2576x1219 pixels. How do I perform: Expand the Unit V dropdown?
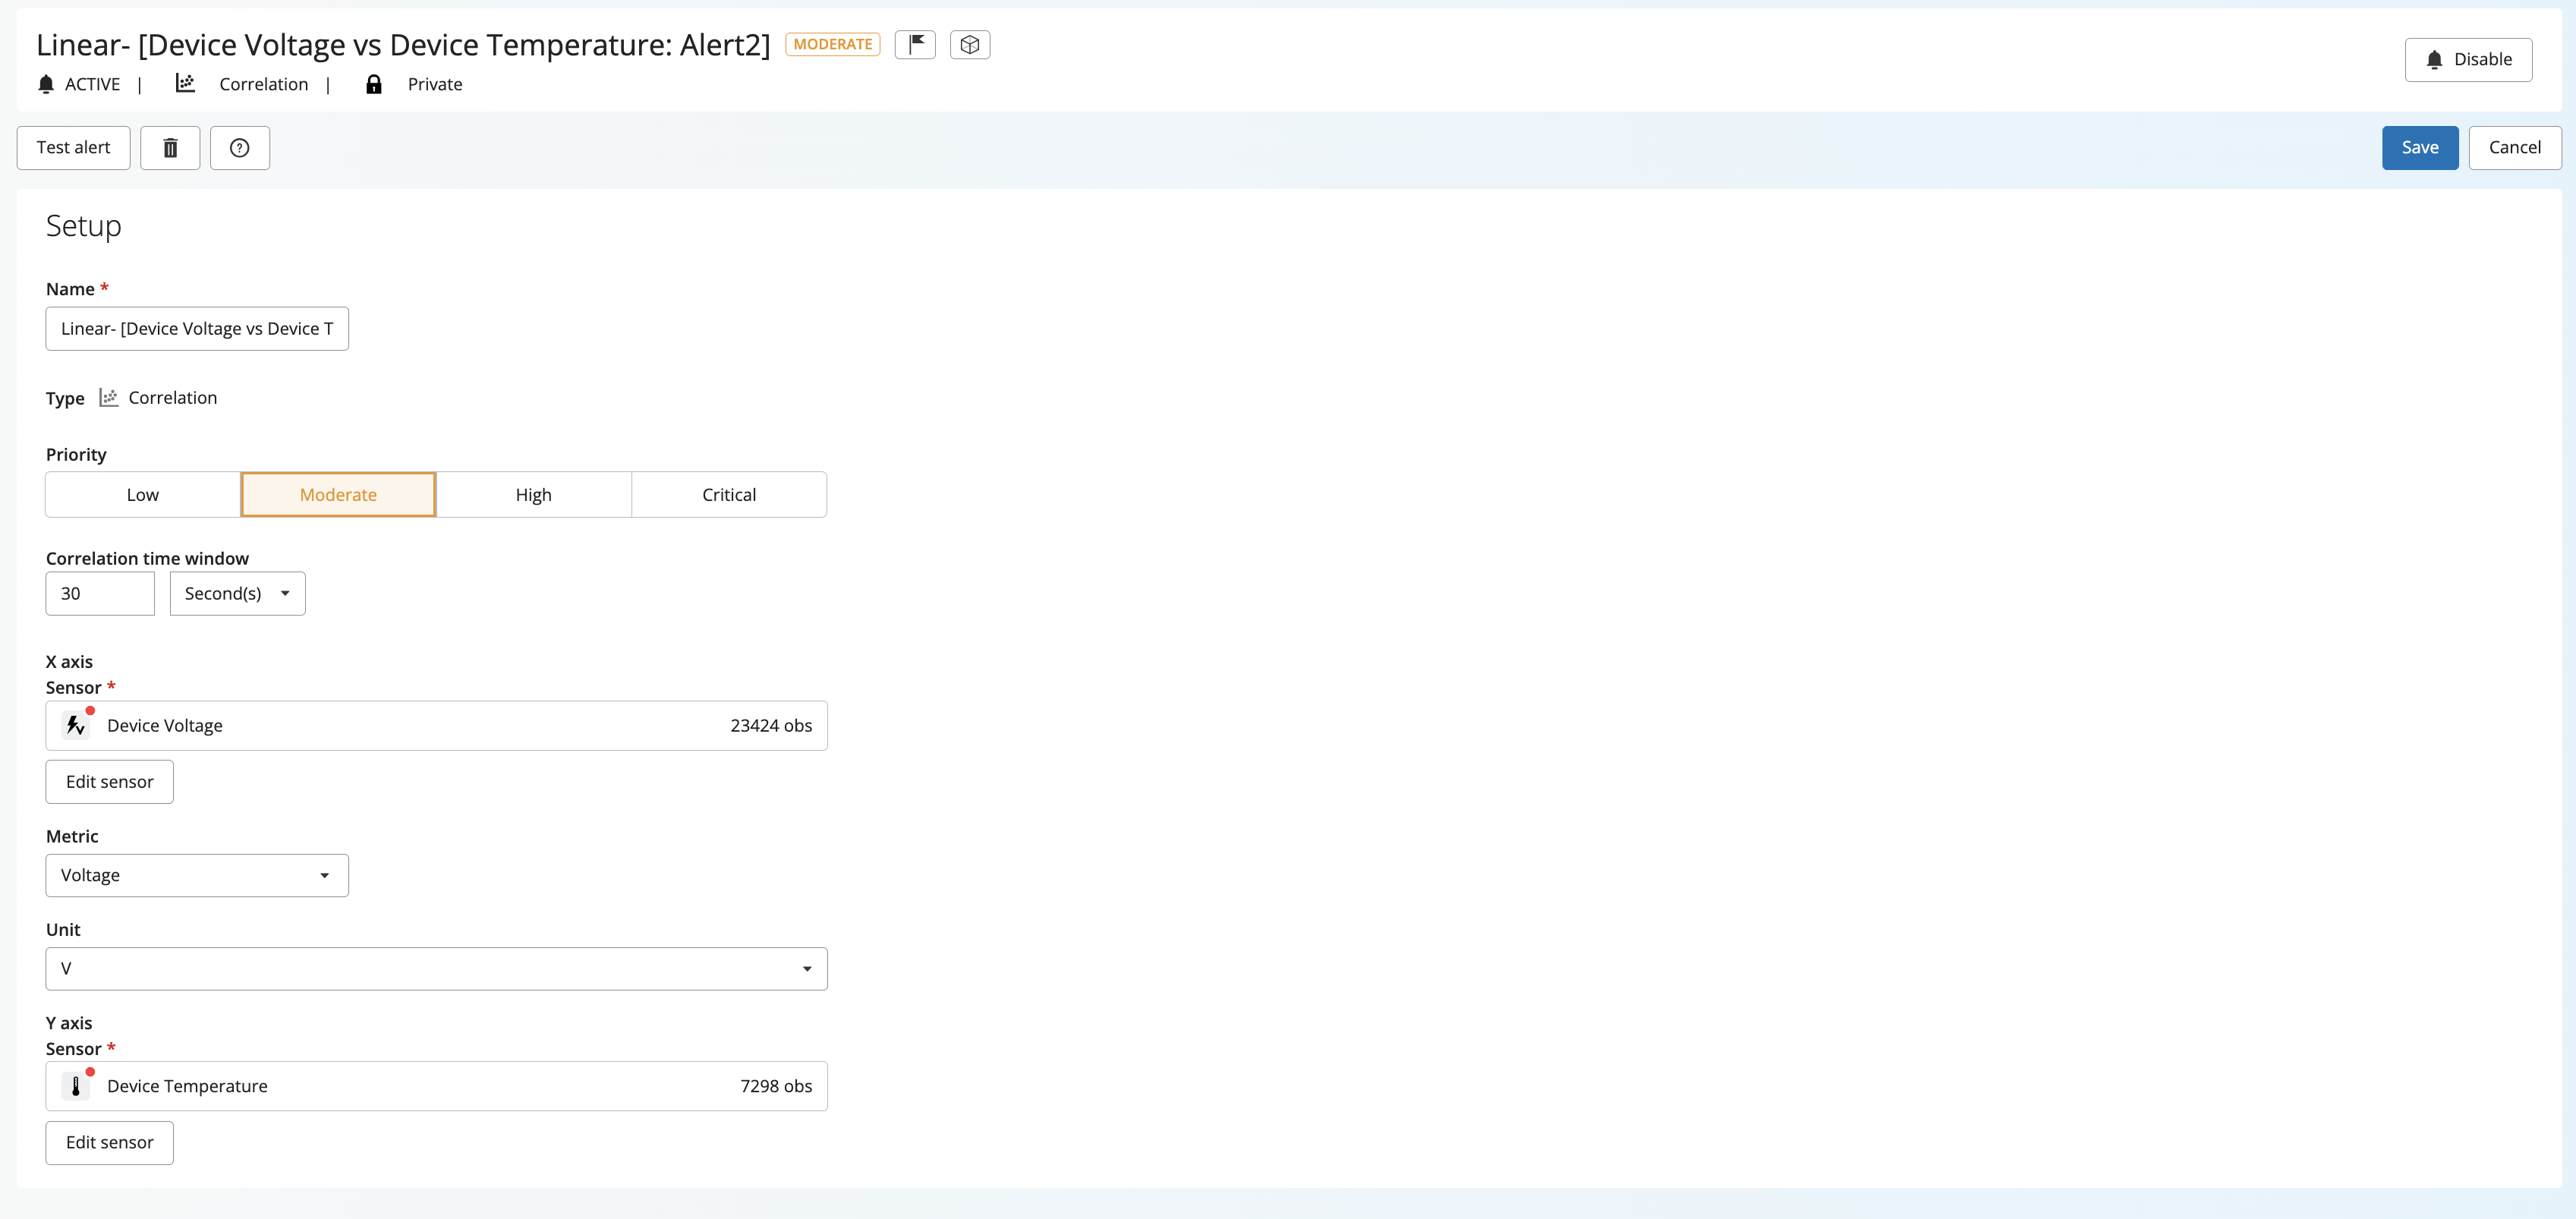coord(436,968)
